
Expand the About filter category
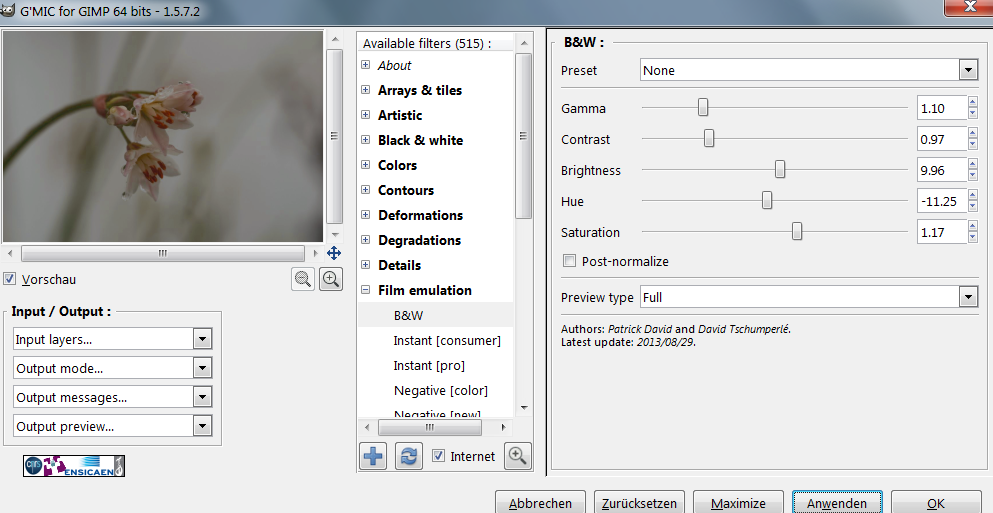pyautogui.click(x=365, y=65)
